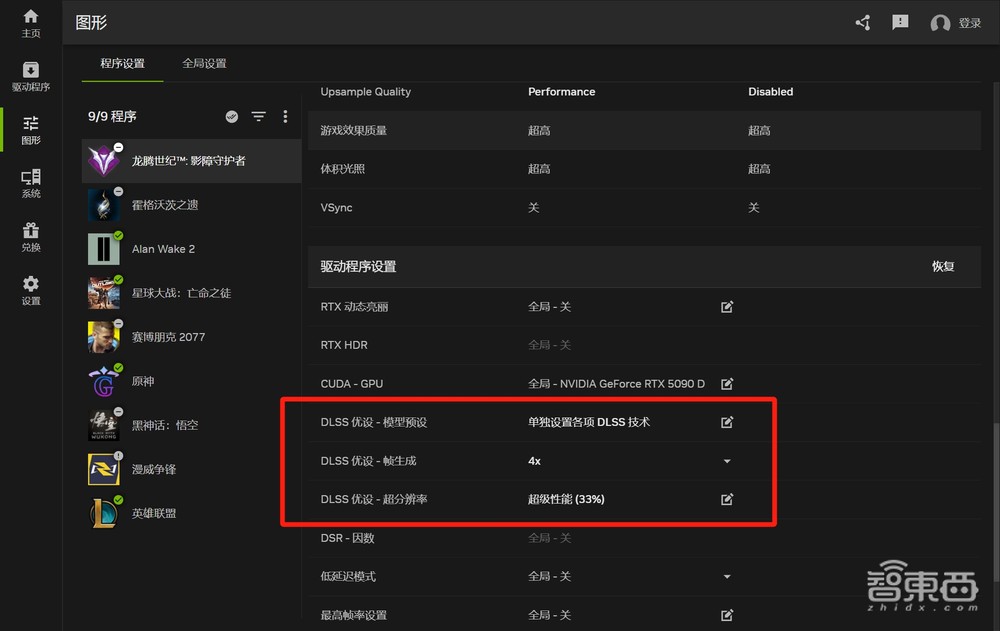Image resolution: width=1000 pixels, height=631 pixels.
Task: Click the checkmark selection icon near 9/9 程序
Action: tap(232, 116)
